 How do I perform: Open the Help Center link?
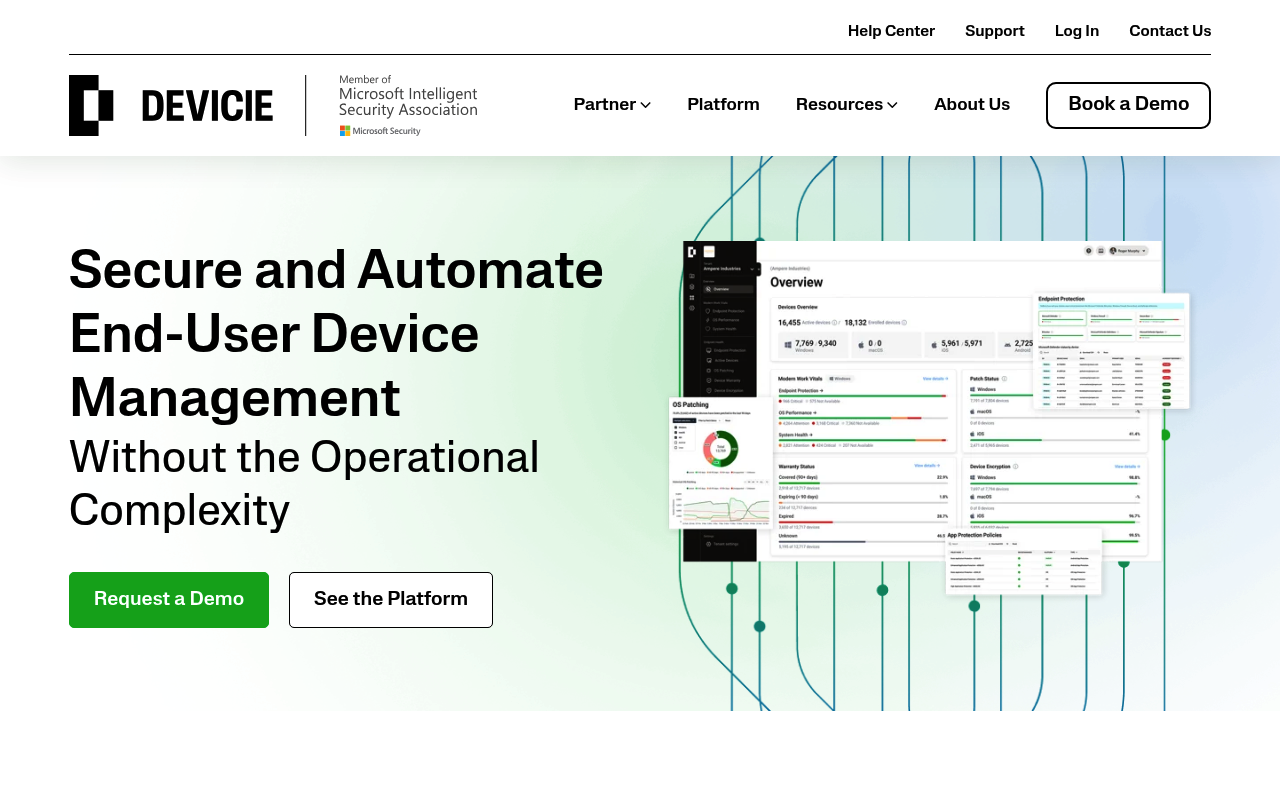pos(891,31)
